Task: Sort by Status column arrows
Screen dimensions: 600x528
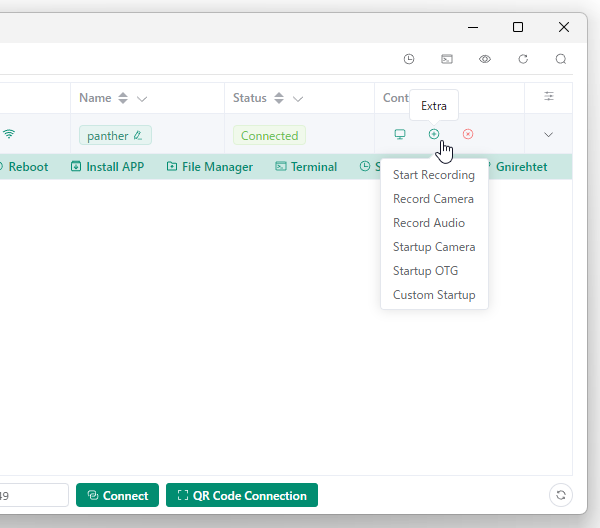Action: (279, 98)
